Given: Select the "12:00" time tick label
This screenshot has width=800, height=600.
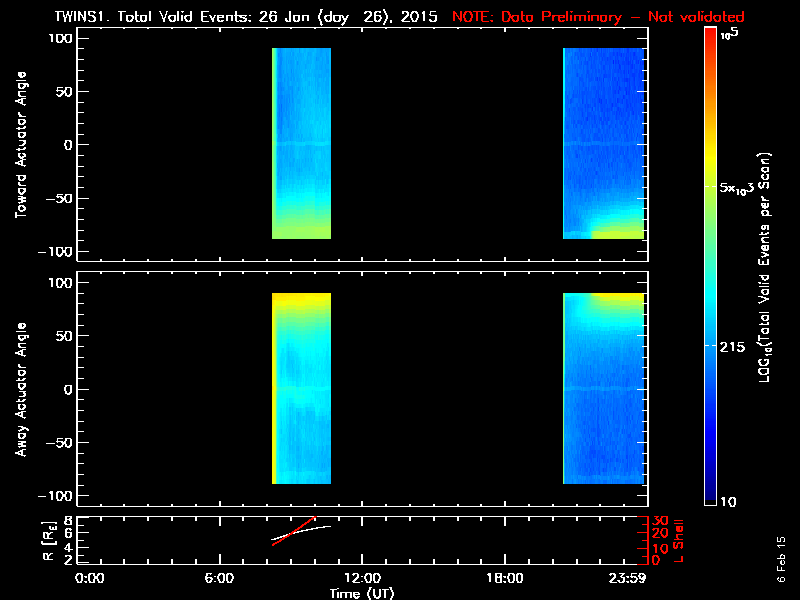Looking at the screenshot, I should coord(362,579).
